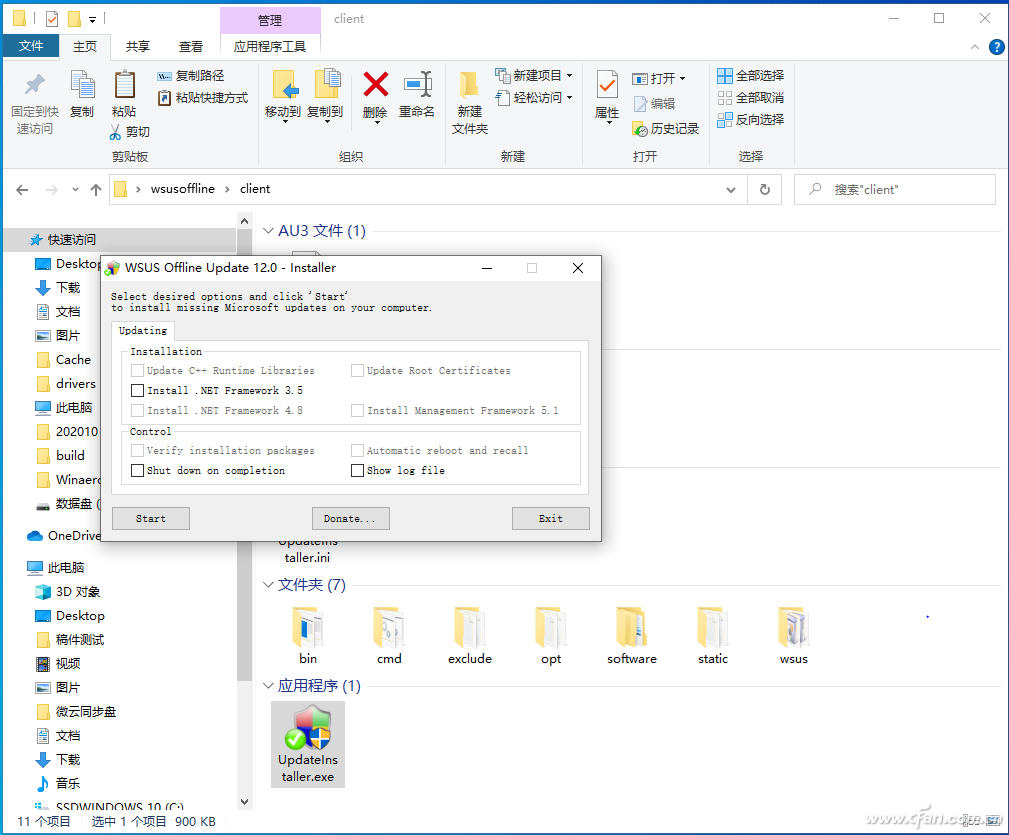The width and height of the screenshot is (1009, 835).
Task: Collapse the 文件夹 (7) section
Action: 268,585
